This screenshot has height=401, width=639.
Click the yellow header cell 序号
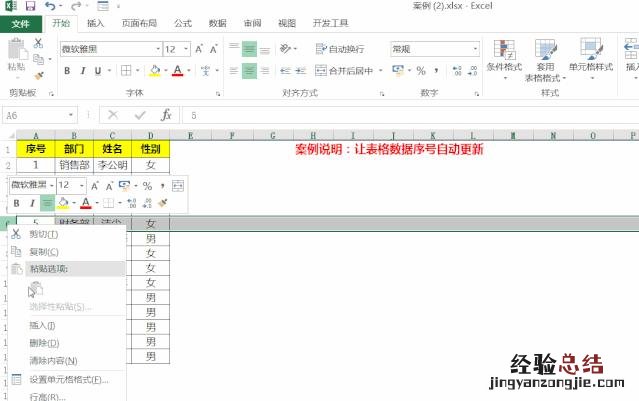[35, 149]
